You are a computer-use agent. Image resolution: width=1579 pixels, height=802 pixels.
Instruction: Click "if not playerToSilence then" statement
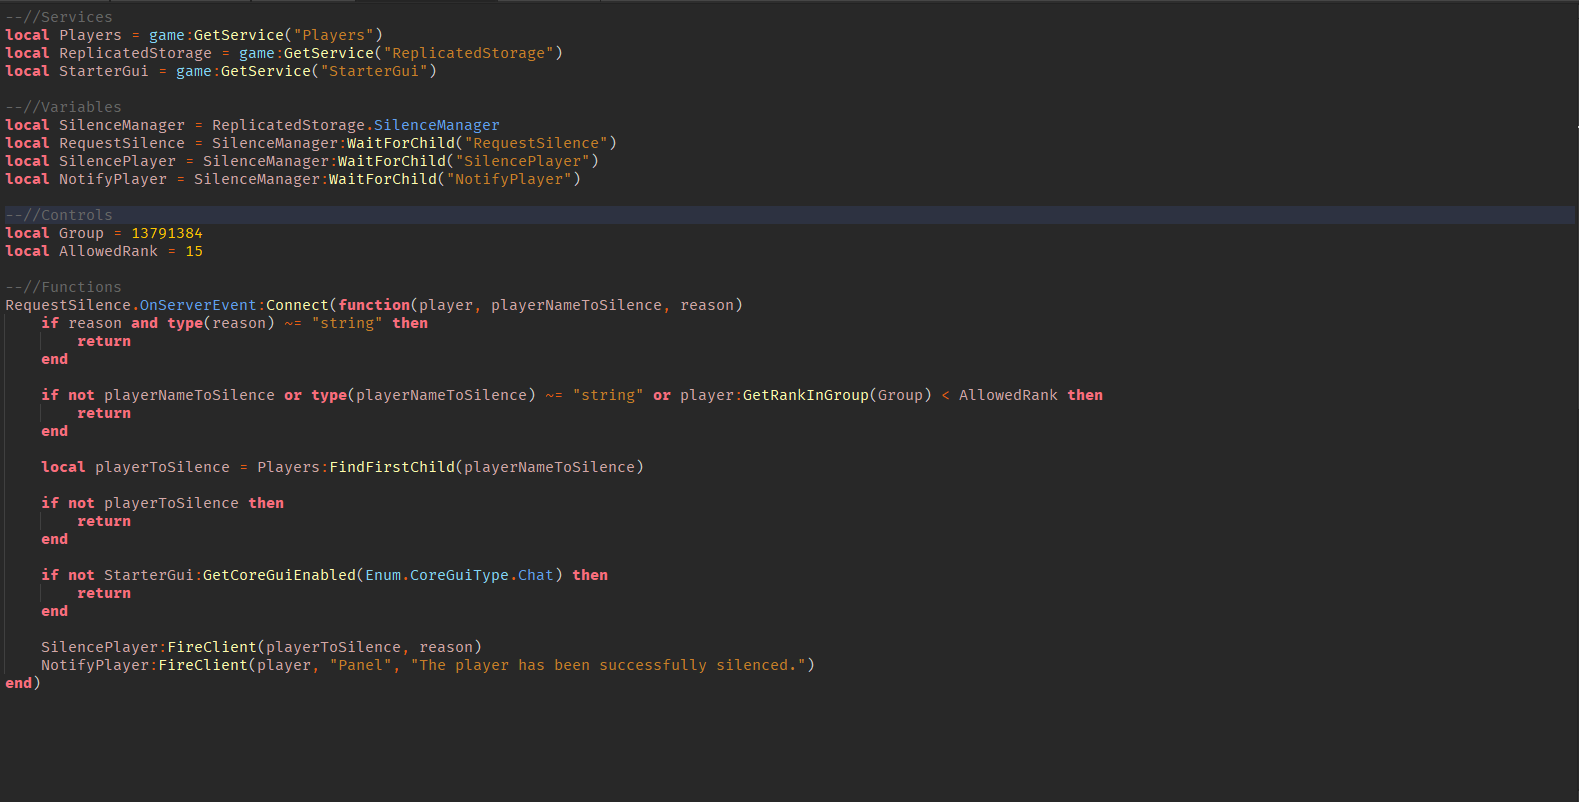click(162, 503)
